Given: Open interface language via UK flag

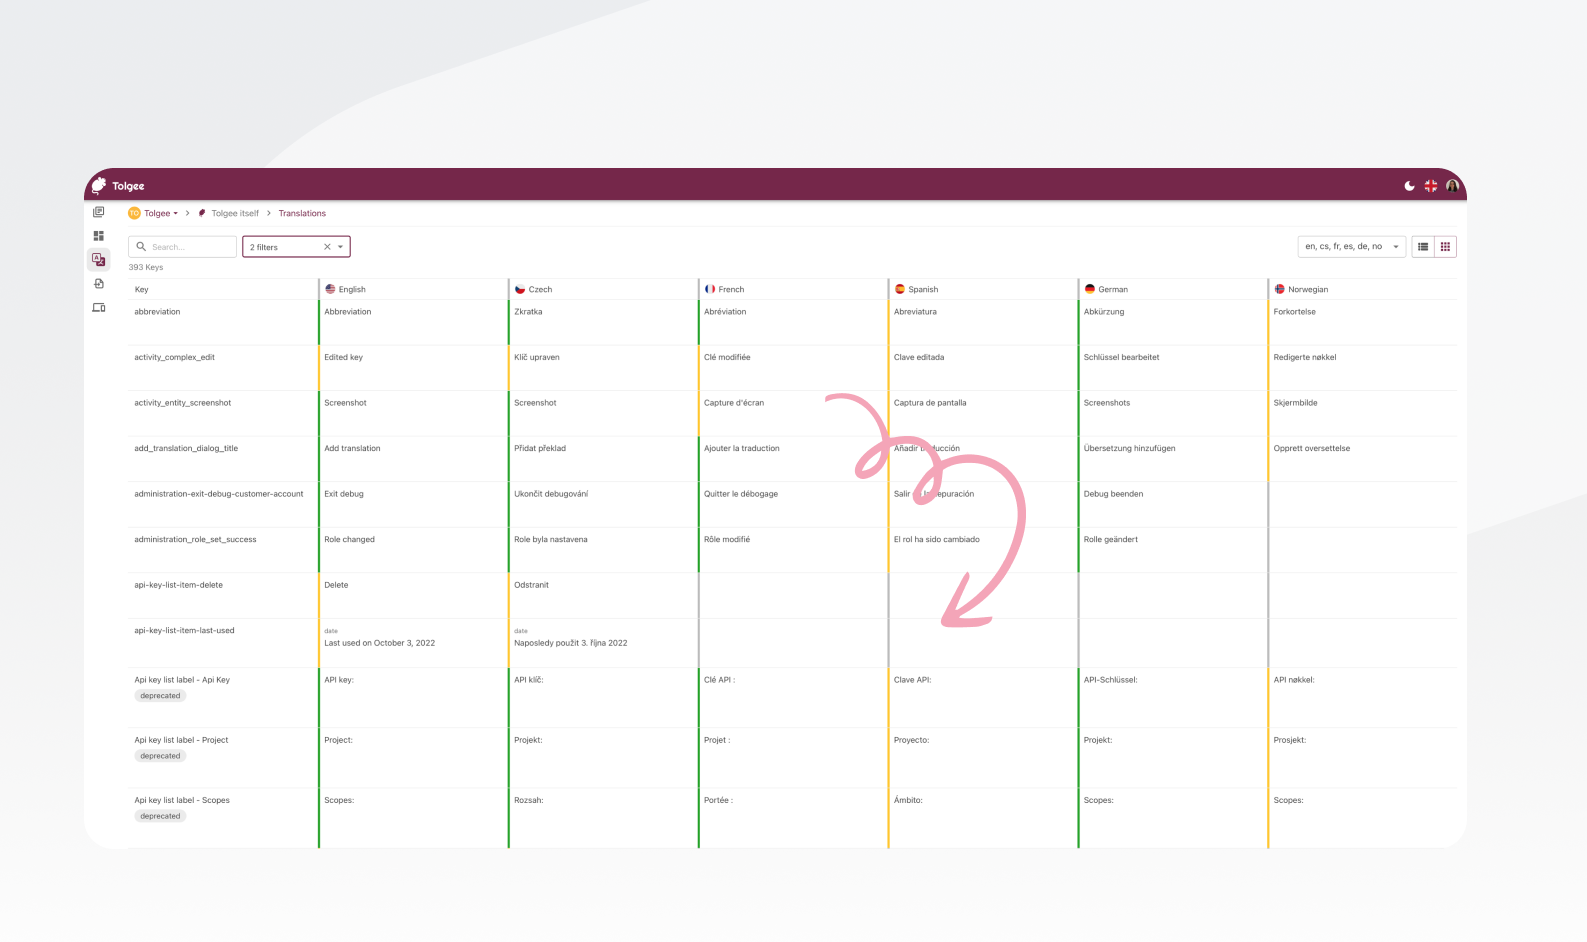Looking at the screenshot, I should tap(1431, 186).
